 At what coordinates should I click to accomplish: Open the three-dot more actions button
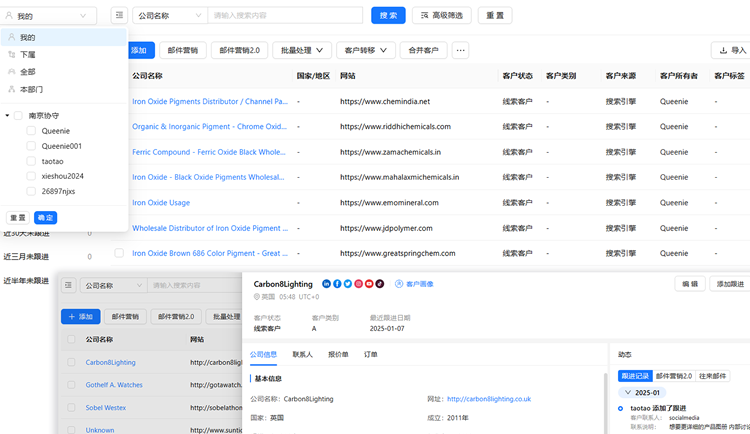tap(460, 50)
